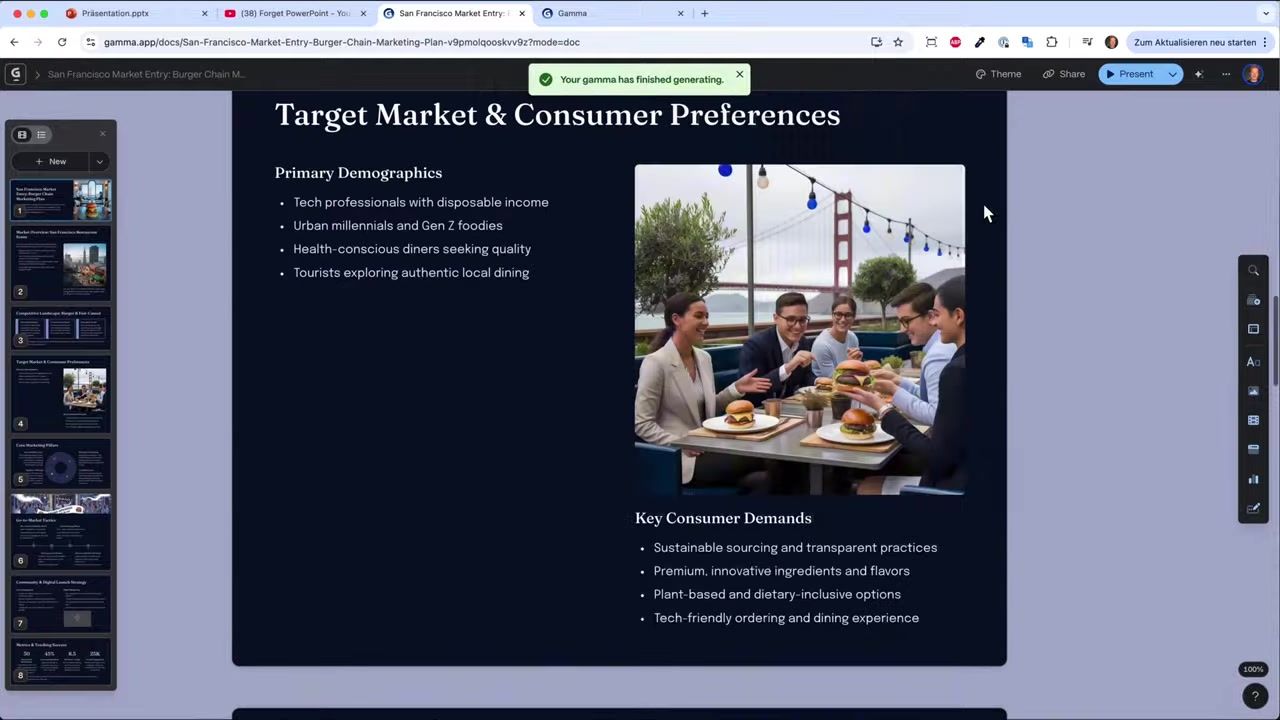Click the Share button
Viewport: 1280px width, 720px height.
pos(1064,74)
